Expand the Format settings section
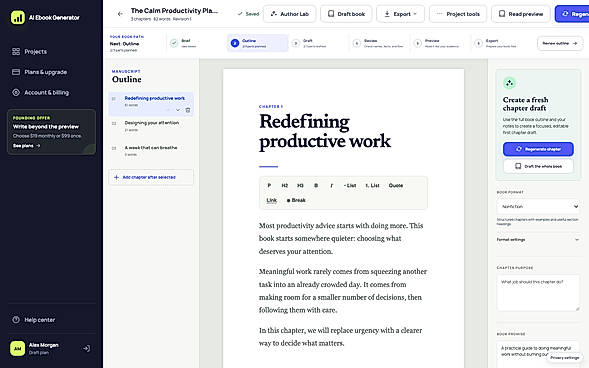The image size is (589, 368). pyautogui.click(x=538, y=240)
